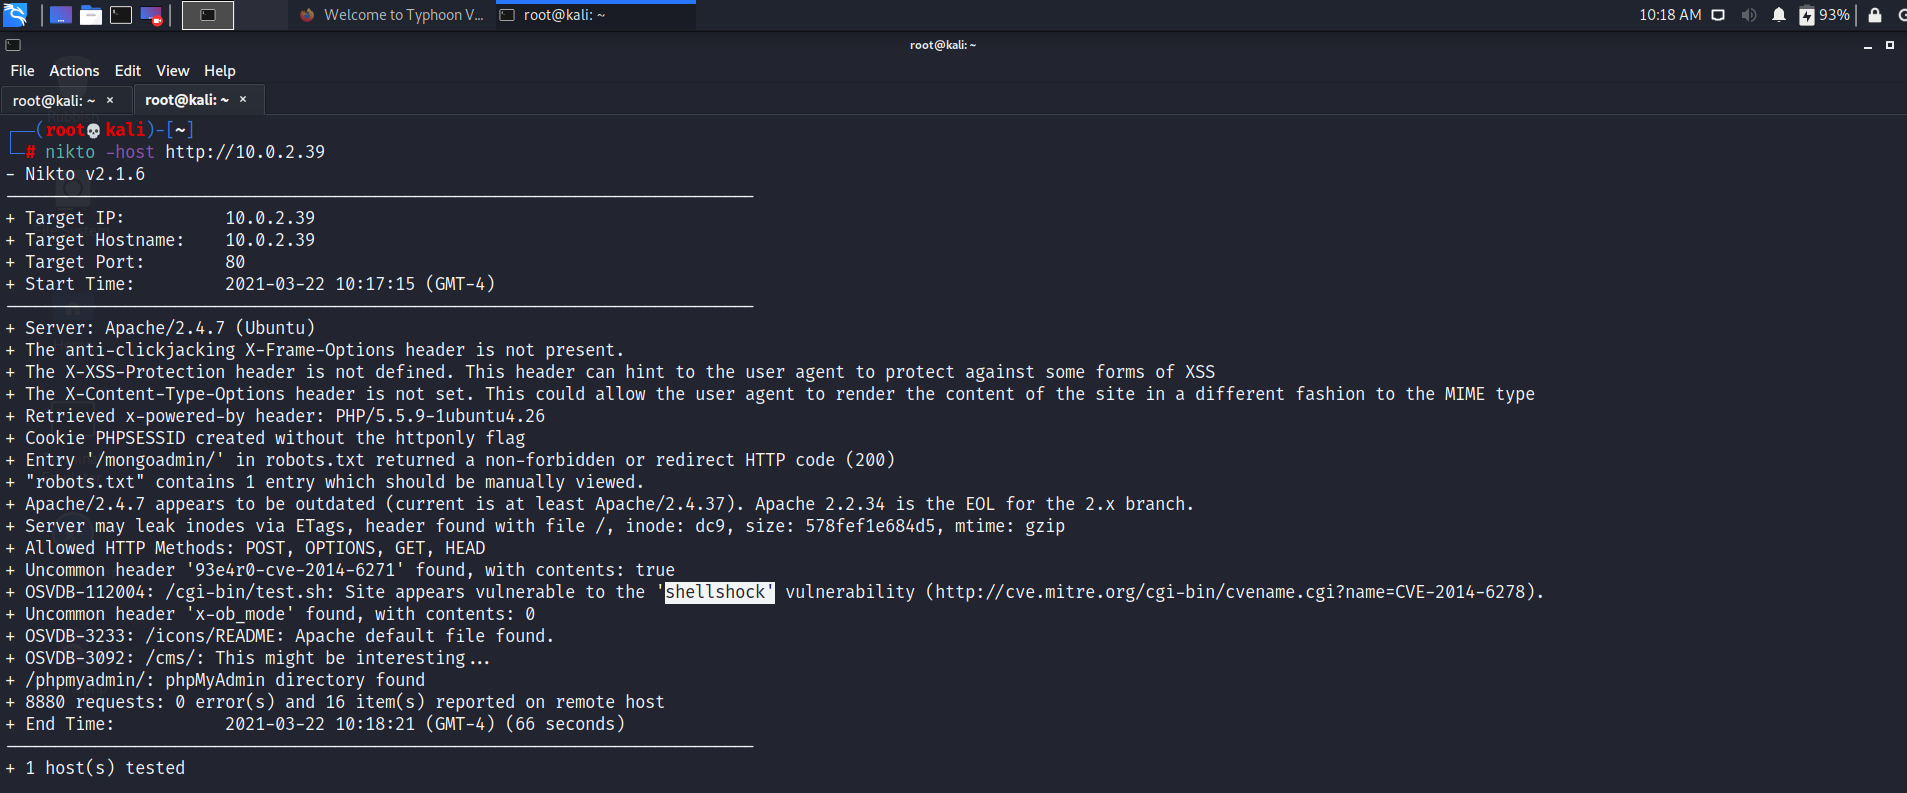
Task: Switch to Welcome to Typhoon Firefox window
Action: pyautogui.click(x=392, y=15)
